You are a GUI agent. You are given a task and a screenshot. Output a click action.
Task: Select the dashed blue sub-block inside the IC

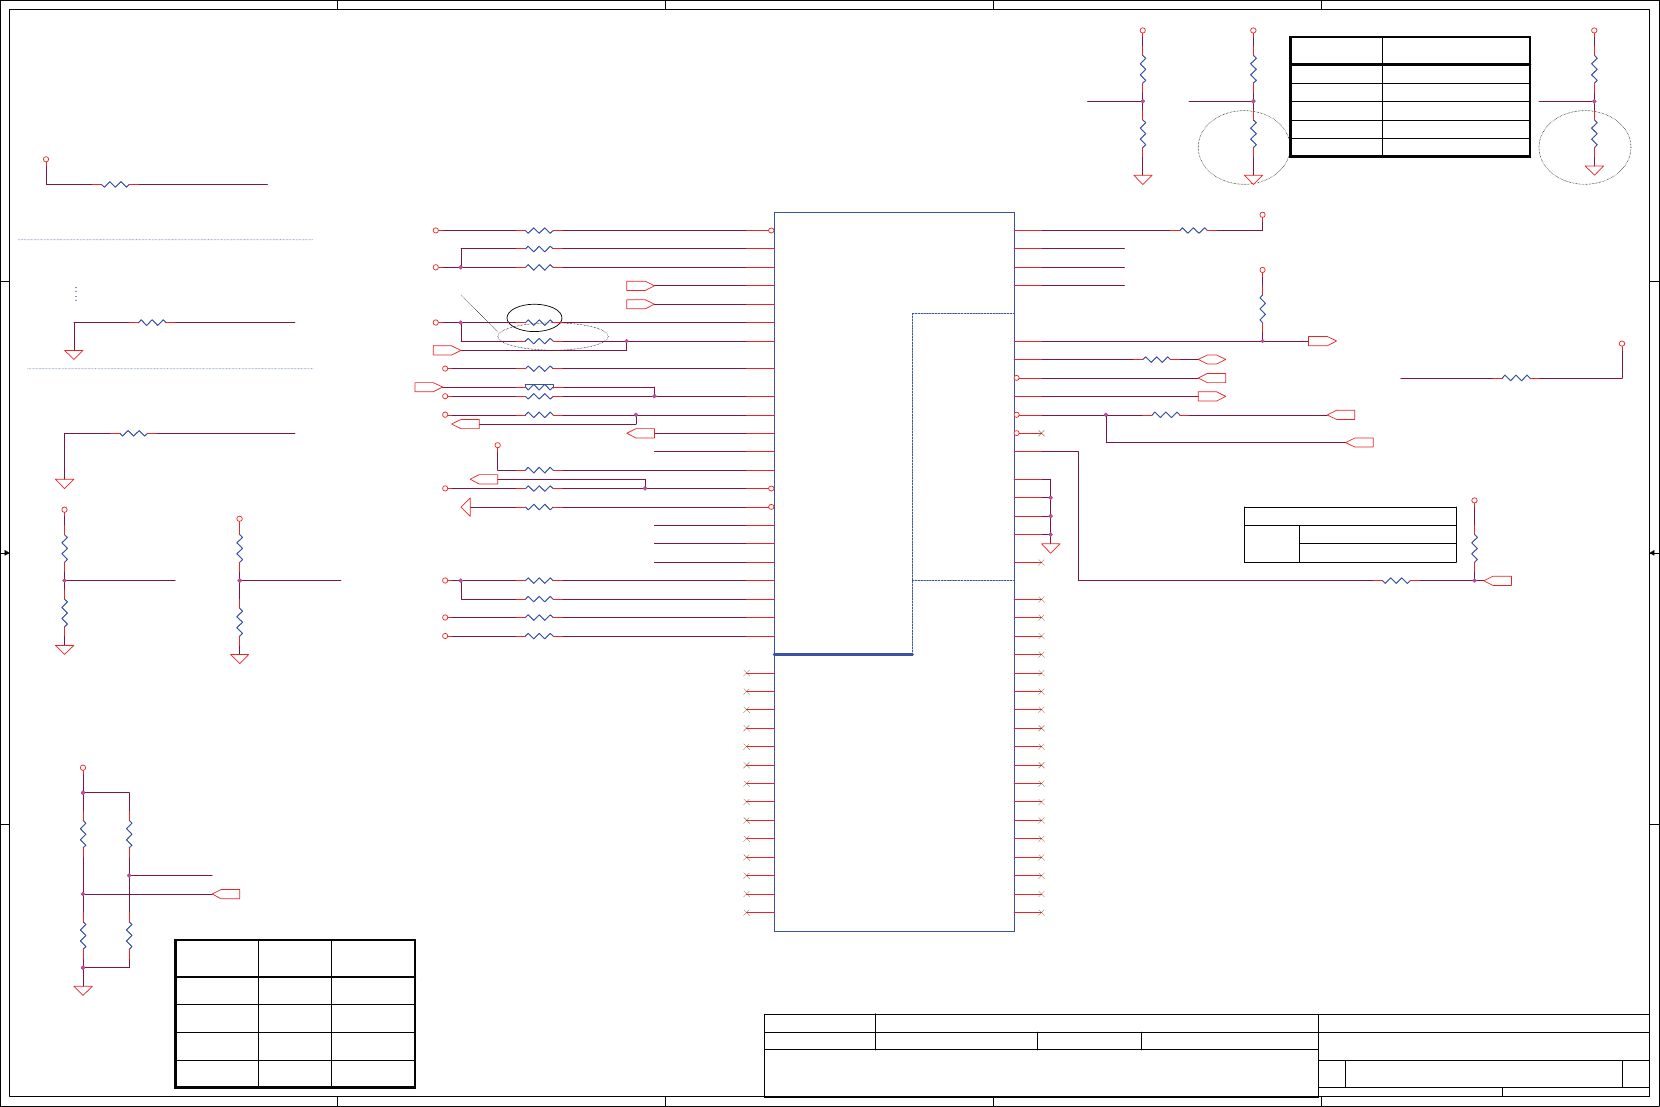click(x=963, y=447)
